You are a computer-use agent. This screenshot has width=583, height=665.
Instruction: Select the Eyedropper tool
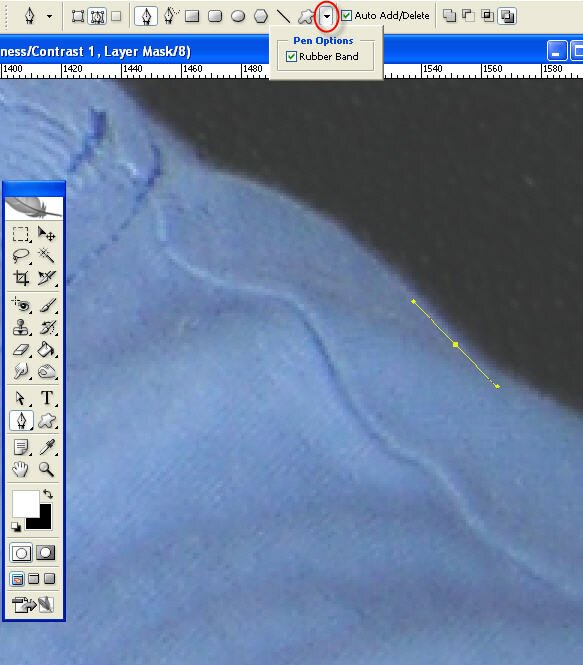point(46,447)
